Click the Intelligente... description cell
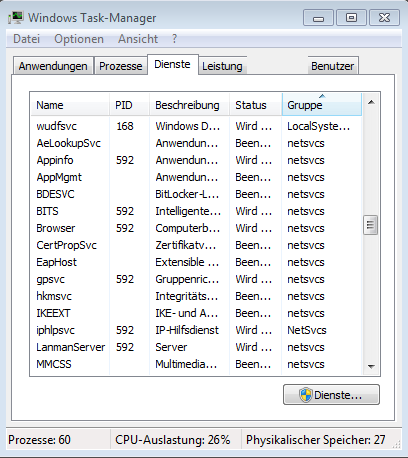The height and width of the screenshot is (458, 408). (188, 211)
